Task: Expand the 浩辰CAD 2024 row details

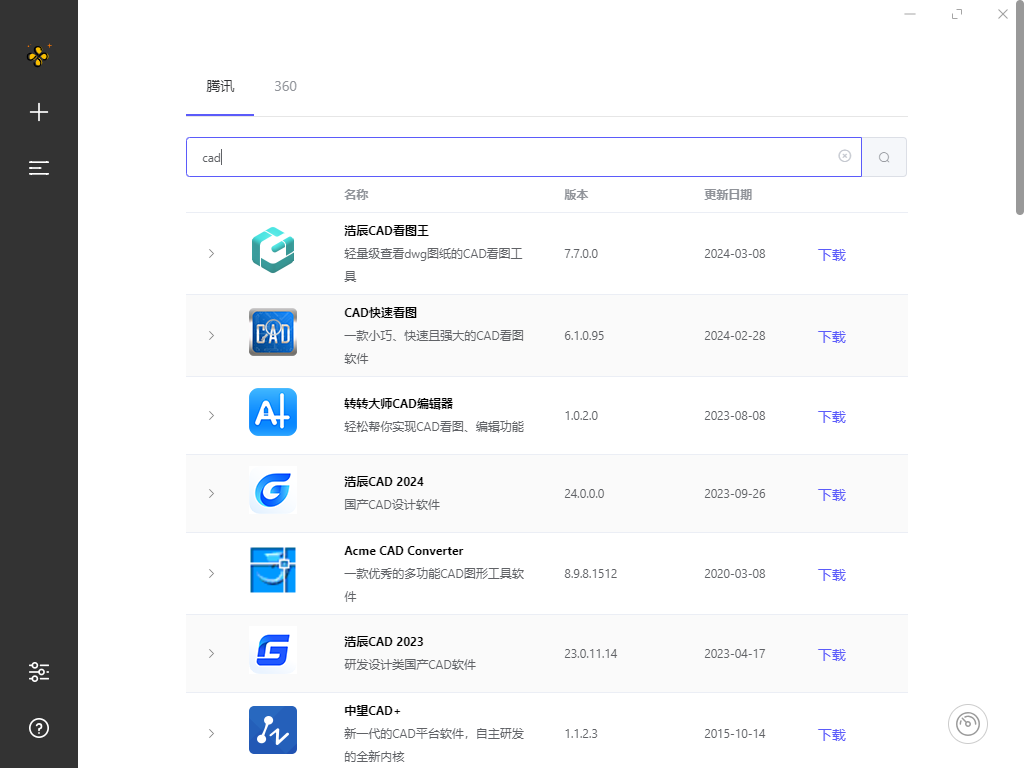Action: click(x=211, y=493)
